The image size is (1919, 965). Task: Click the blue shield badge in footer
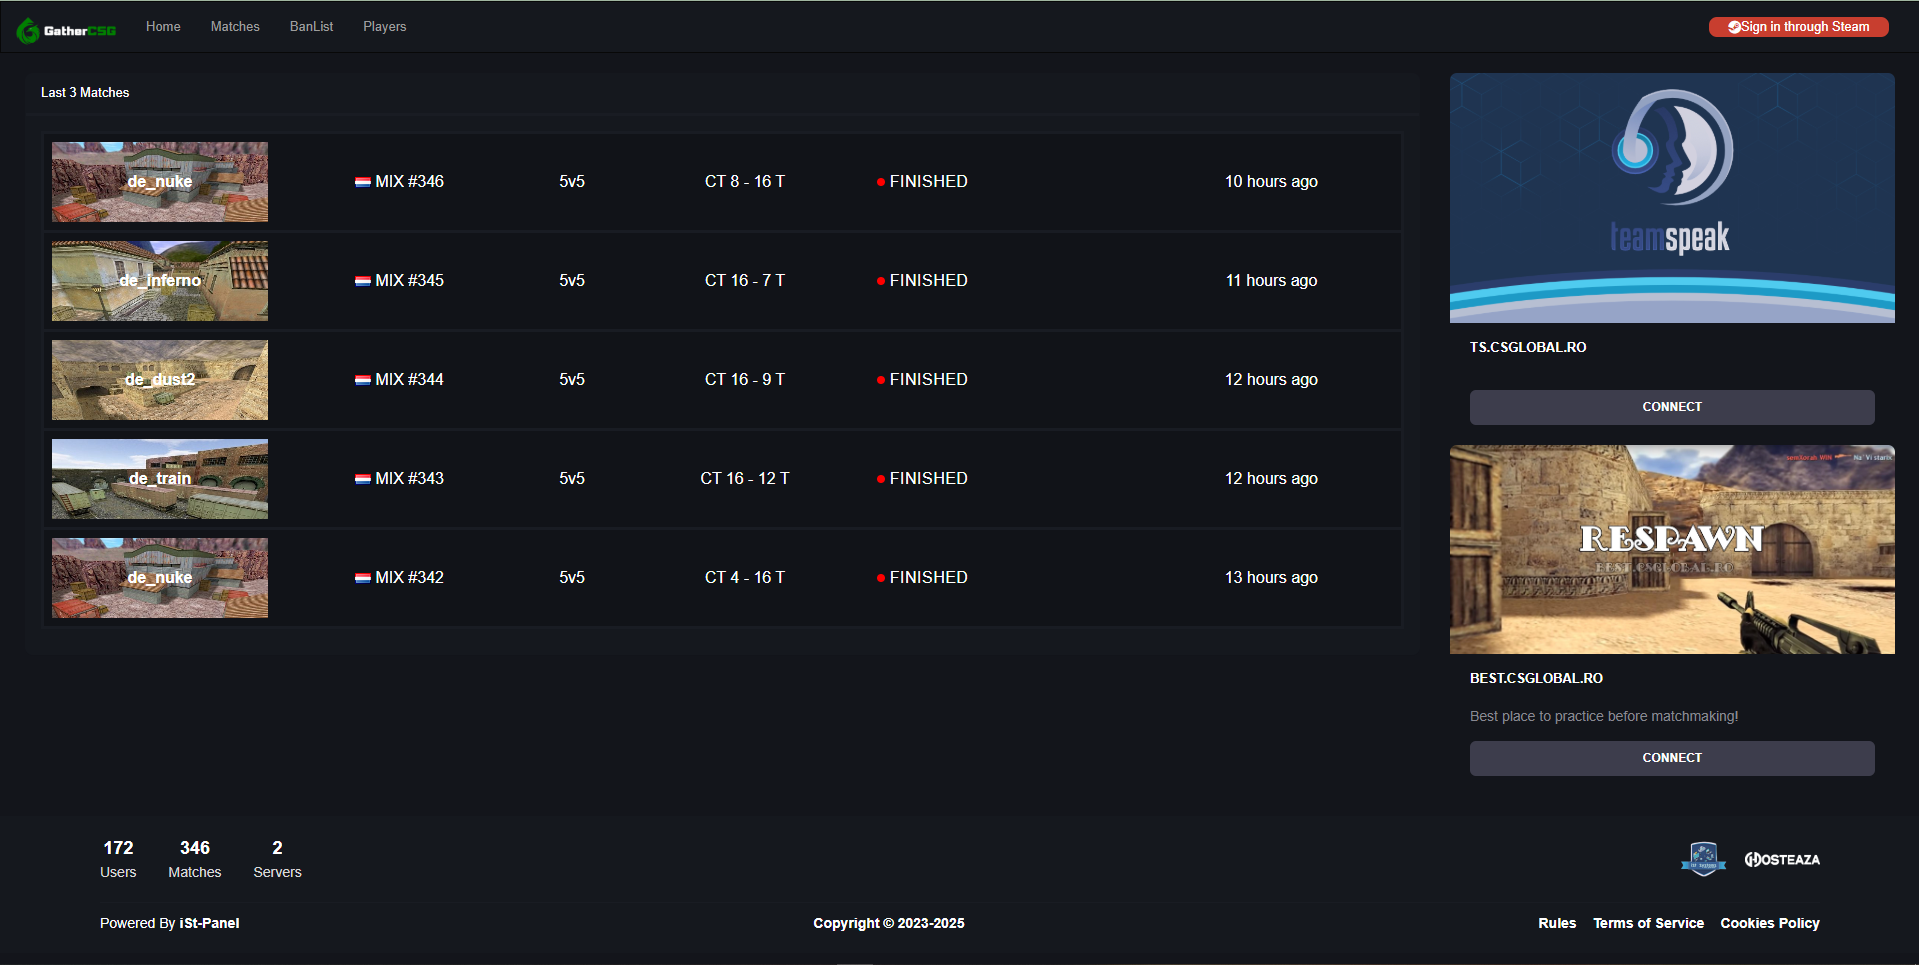tap(1703, 859)
